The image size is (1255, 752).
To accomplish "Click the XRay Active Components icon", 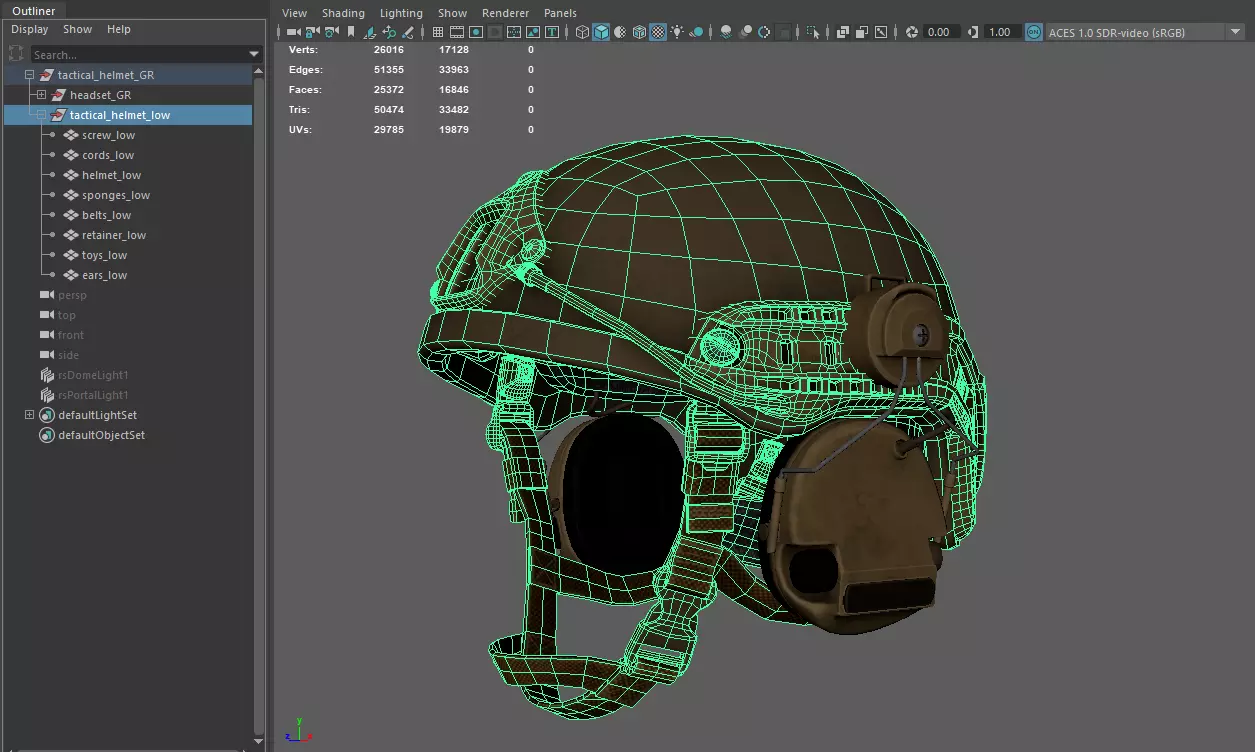I will pyautogui.click(x=861, y=32).
